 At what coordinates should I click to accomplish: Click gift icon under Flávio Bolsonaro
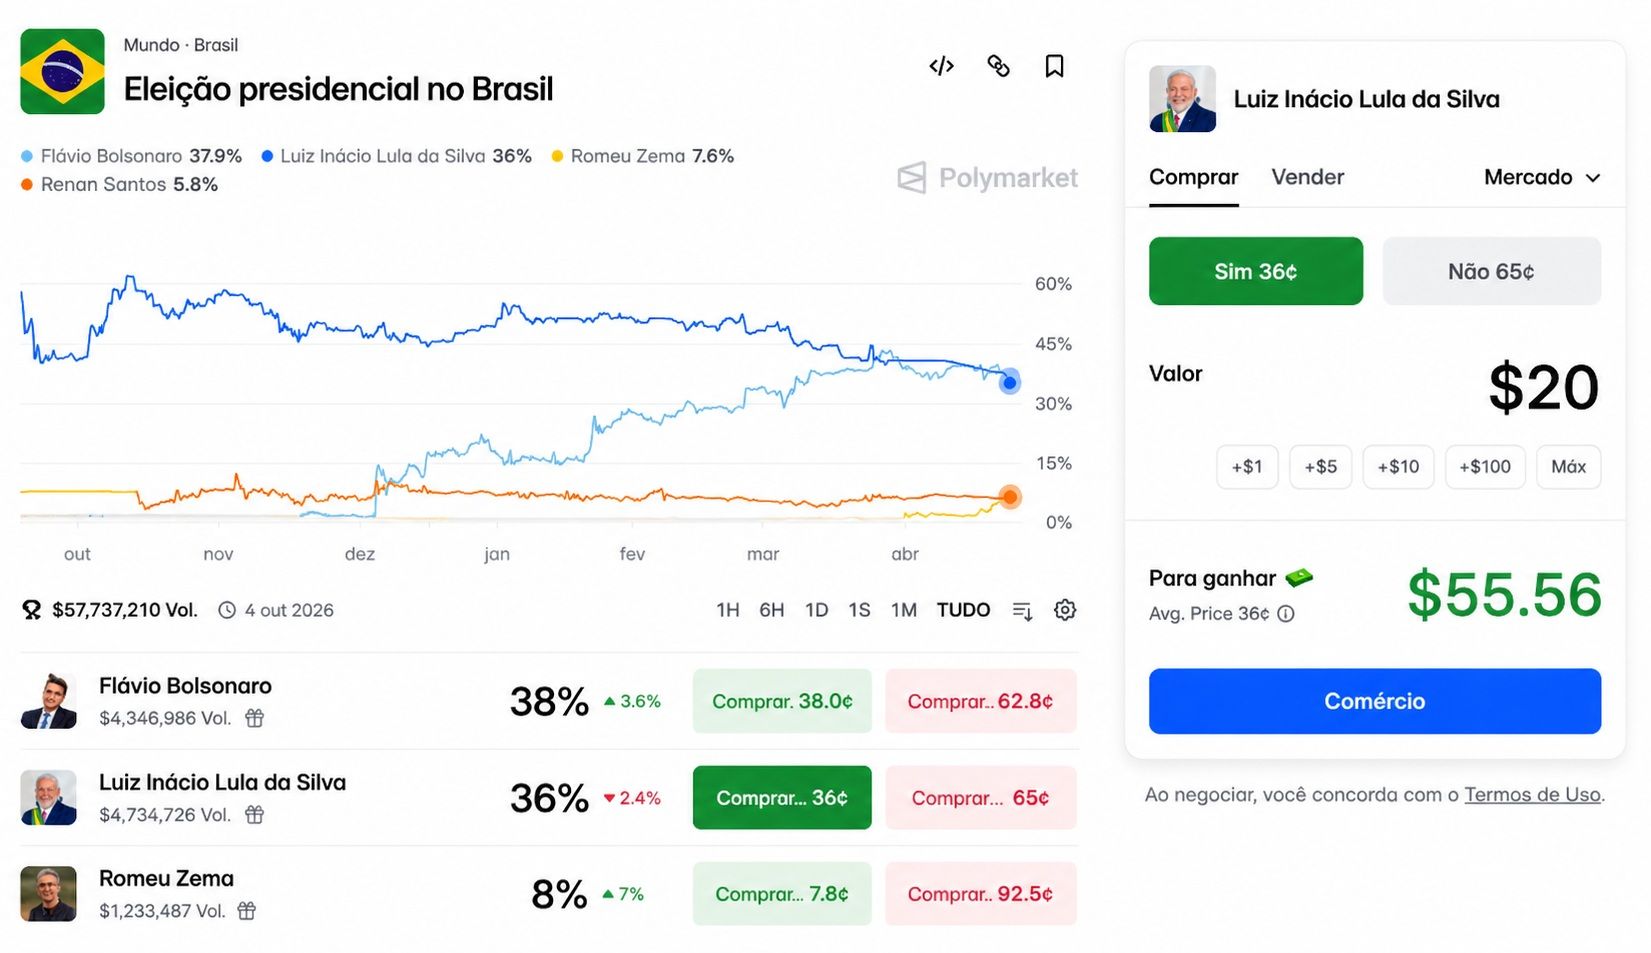point(255,718)
